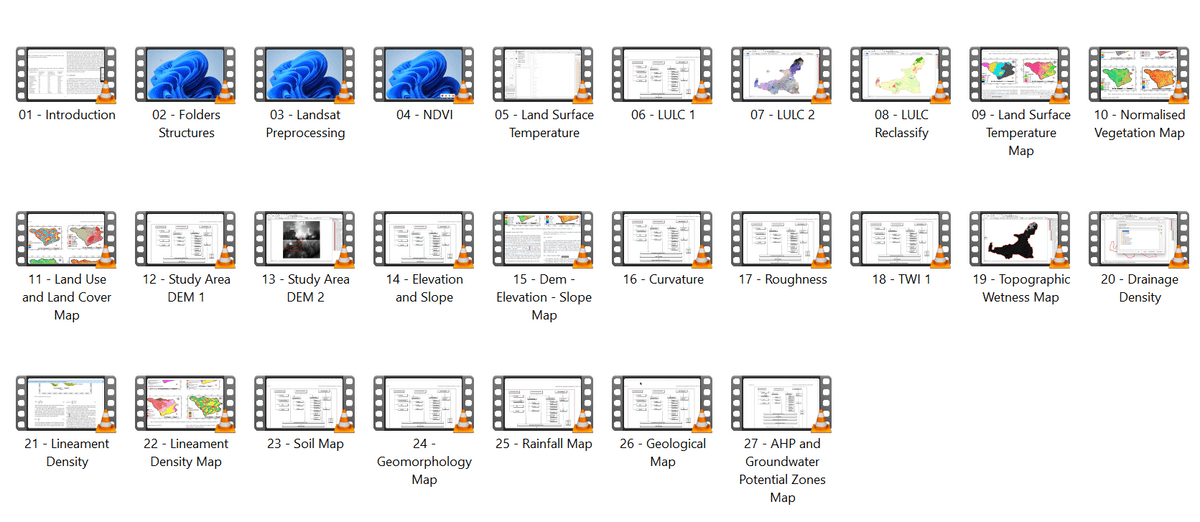Select the 01 - Introduction video thumbnail
Image resolution: width=1200 pixels, height=522 pixels.
pyautogui.click(x=67, y=75)
